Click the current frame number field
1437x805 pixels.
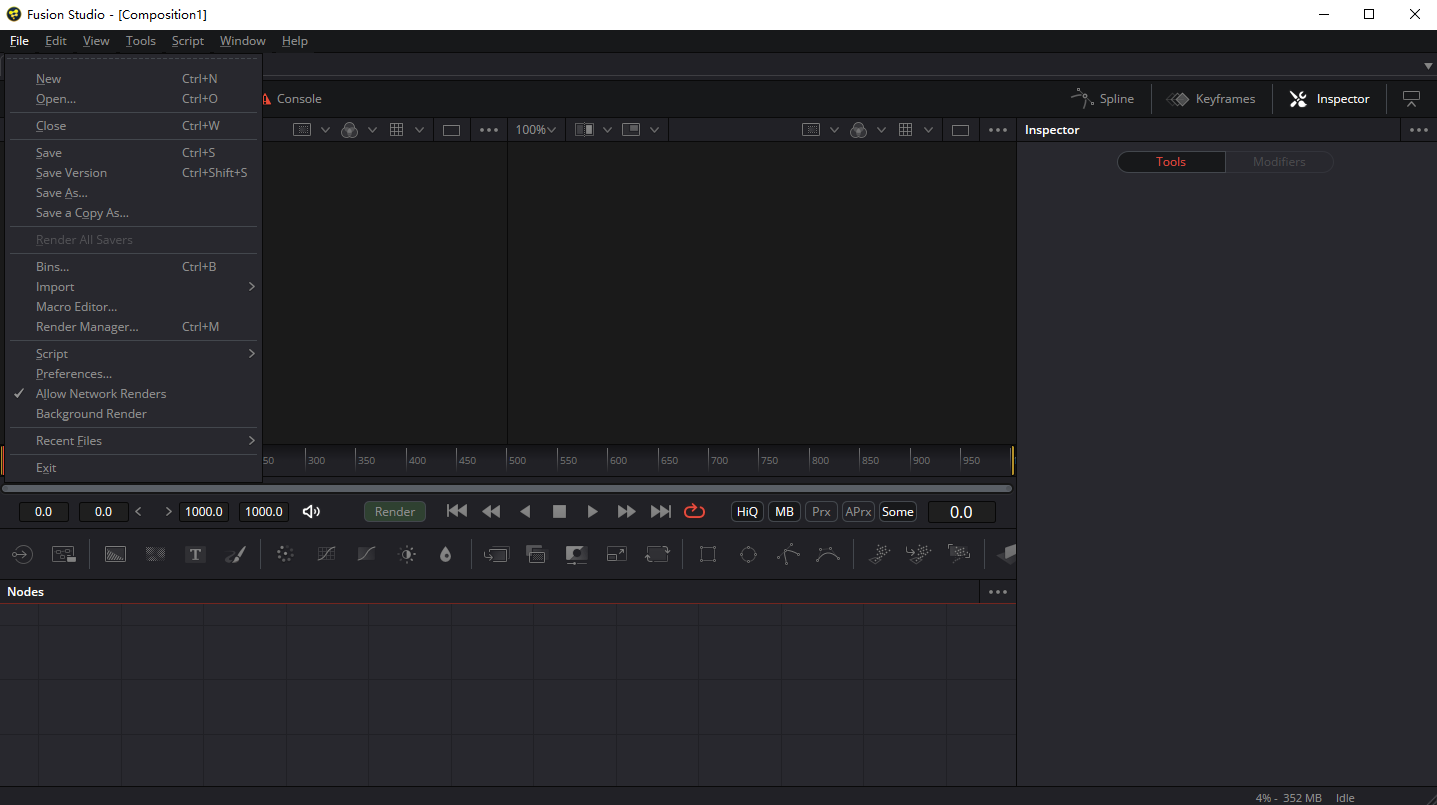pos(961,512)
